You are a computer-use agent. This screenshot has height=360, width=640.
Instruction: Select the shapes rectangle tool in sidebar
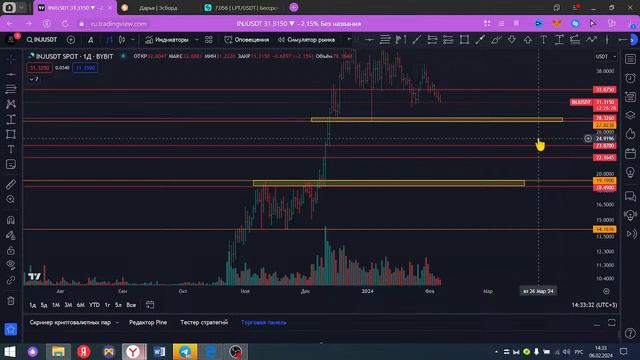click(11, 134)
